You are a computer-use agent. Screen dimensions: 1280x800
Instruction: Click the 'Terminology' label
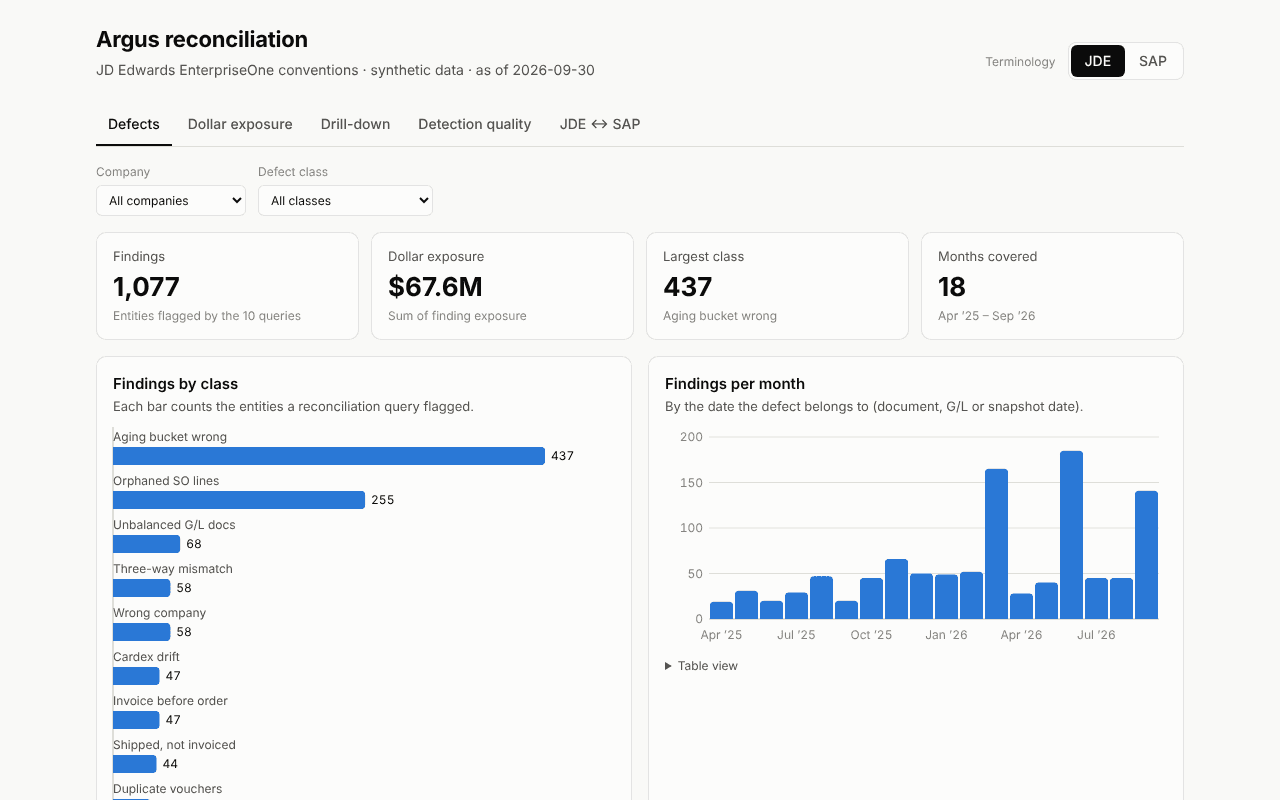1020,62
